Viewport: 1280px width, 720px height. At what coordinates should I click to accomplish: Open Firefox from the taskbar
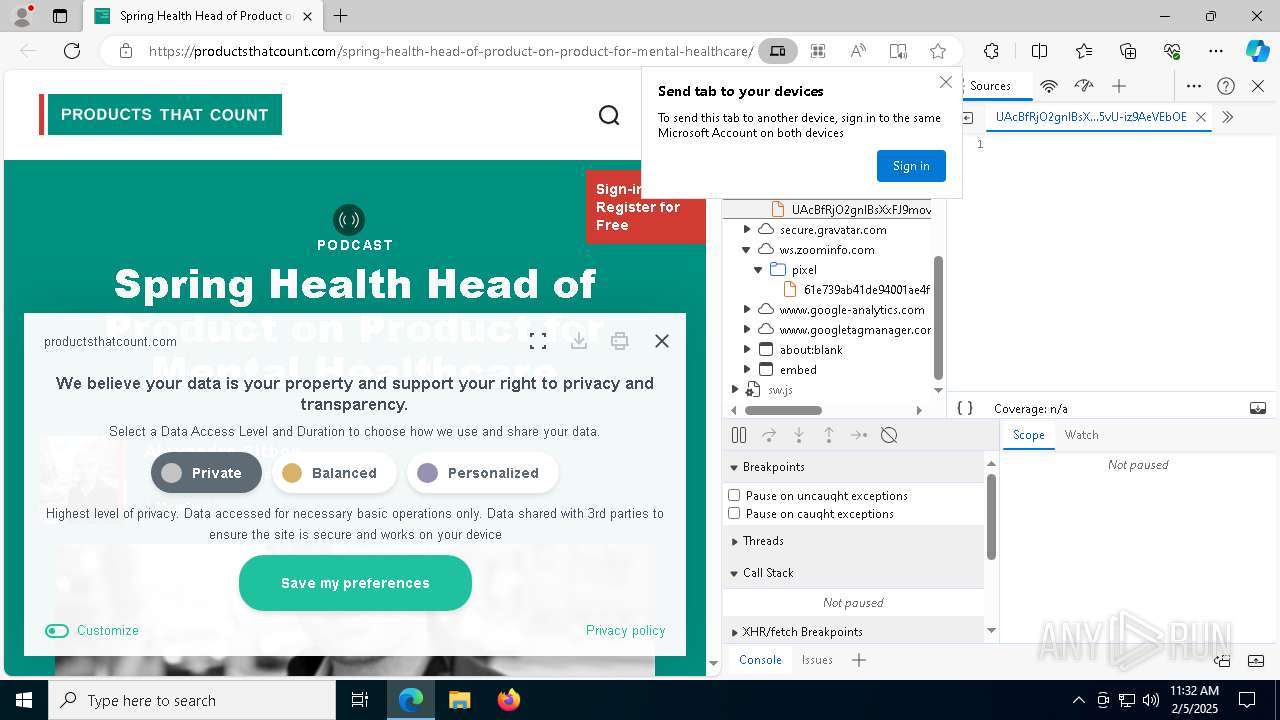(x=508, y=700)
